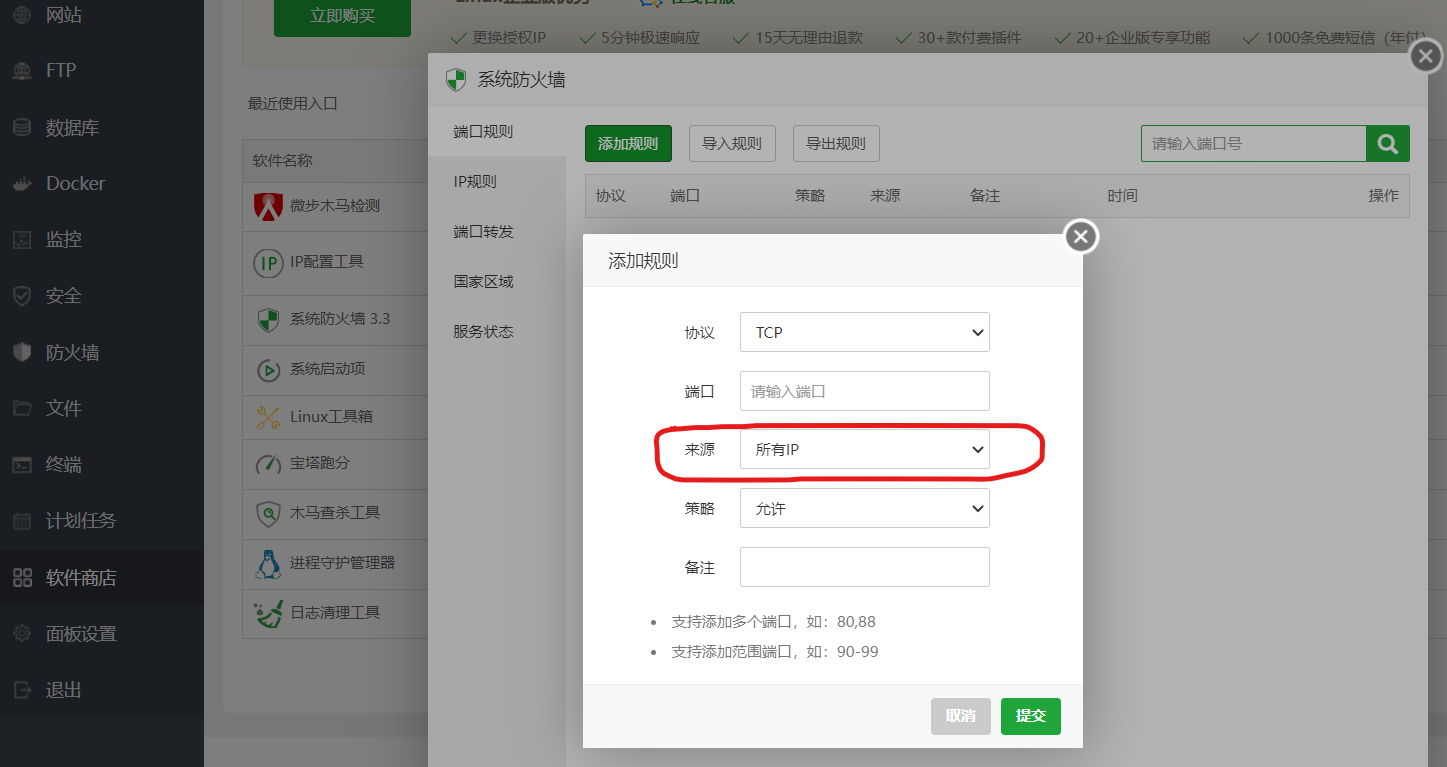Click the 时间 column header
Screen dimensions: 1447x767
(x=1123, y=196)
